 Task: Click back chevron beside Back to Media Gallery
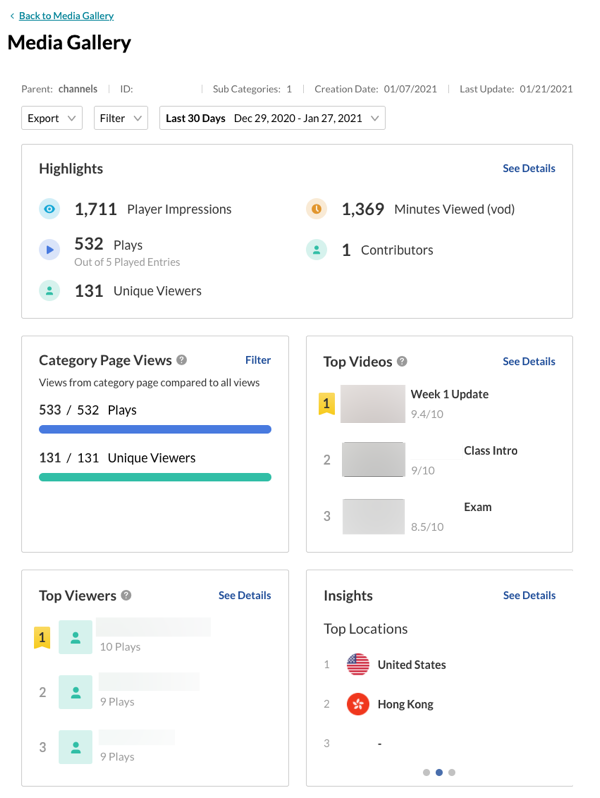click(x=12, y=16)
